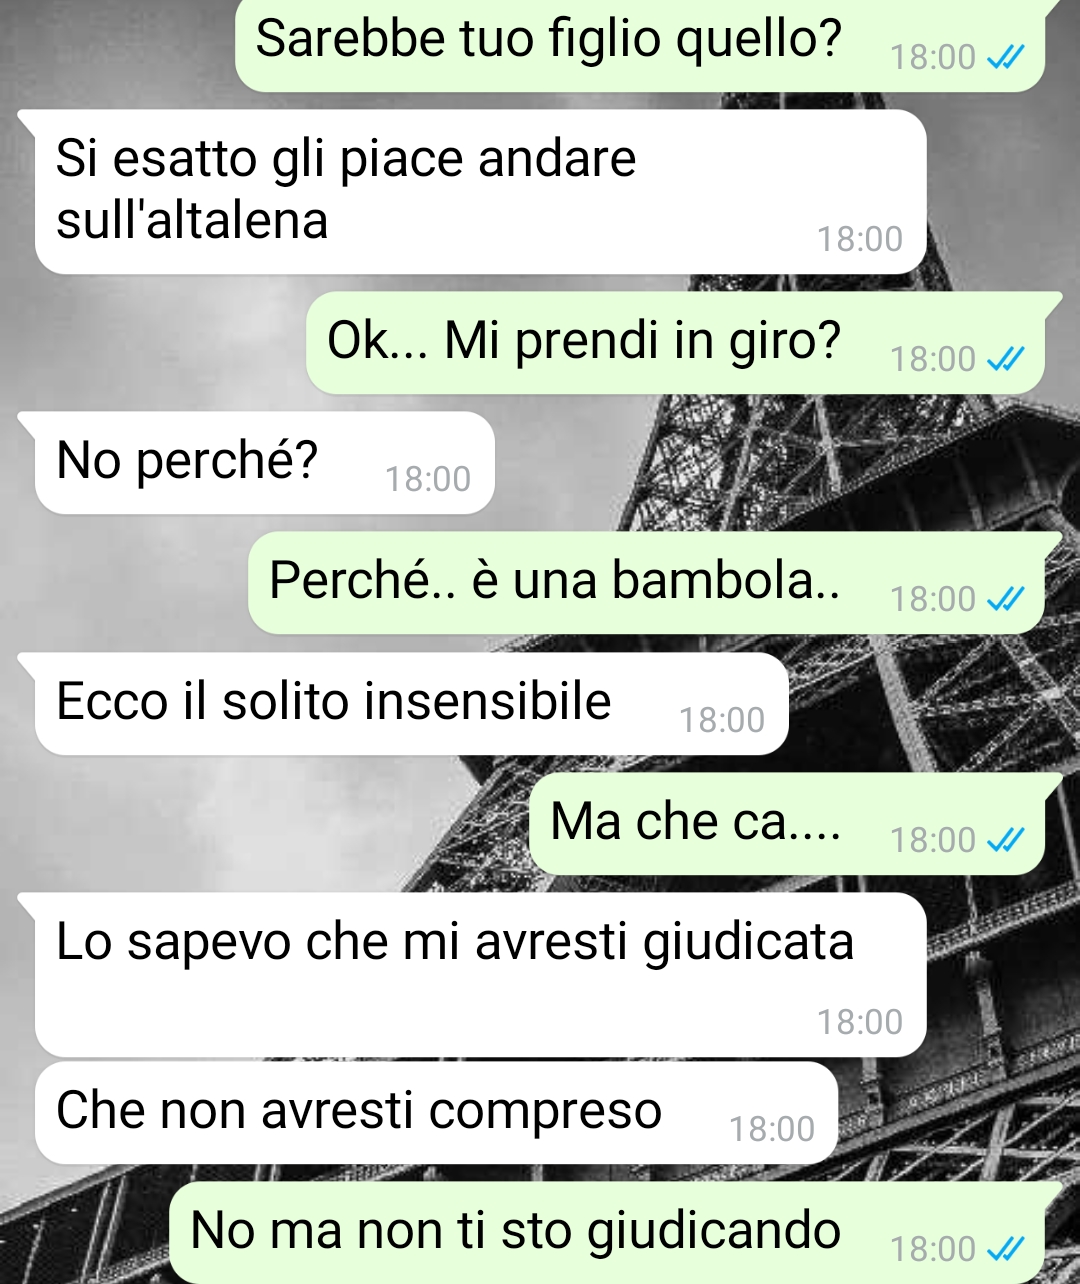Tap the "Ecco il solito insensibile" message
The width and height of the screenshot is (1080, 1284).
click(x=411, y=704)
